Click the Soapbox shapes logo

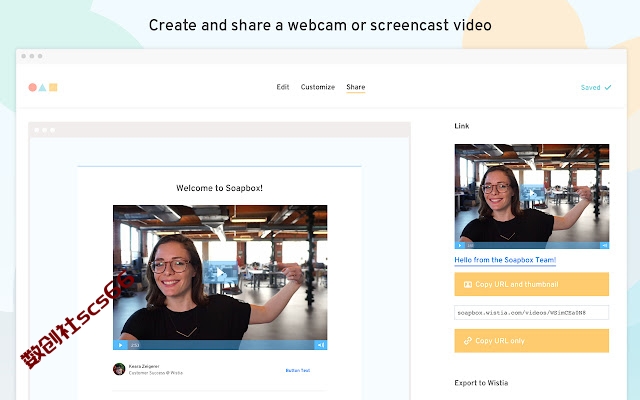point(43,87)
